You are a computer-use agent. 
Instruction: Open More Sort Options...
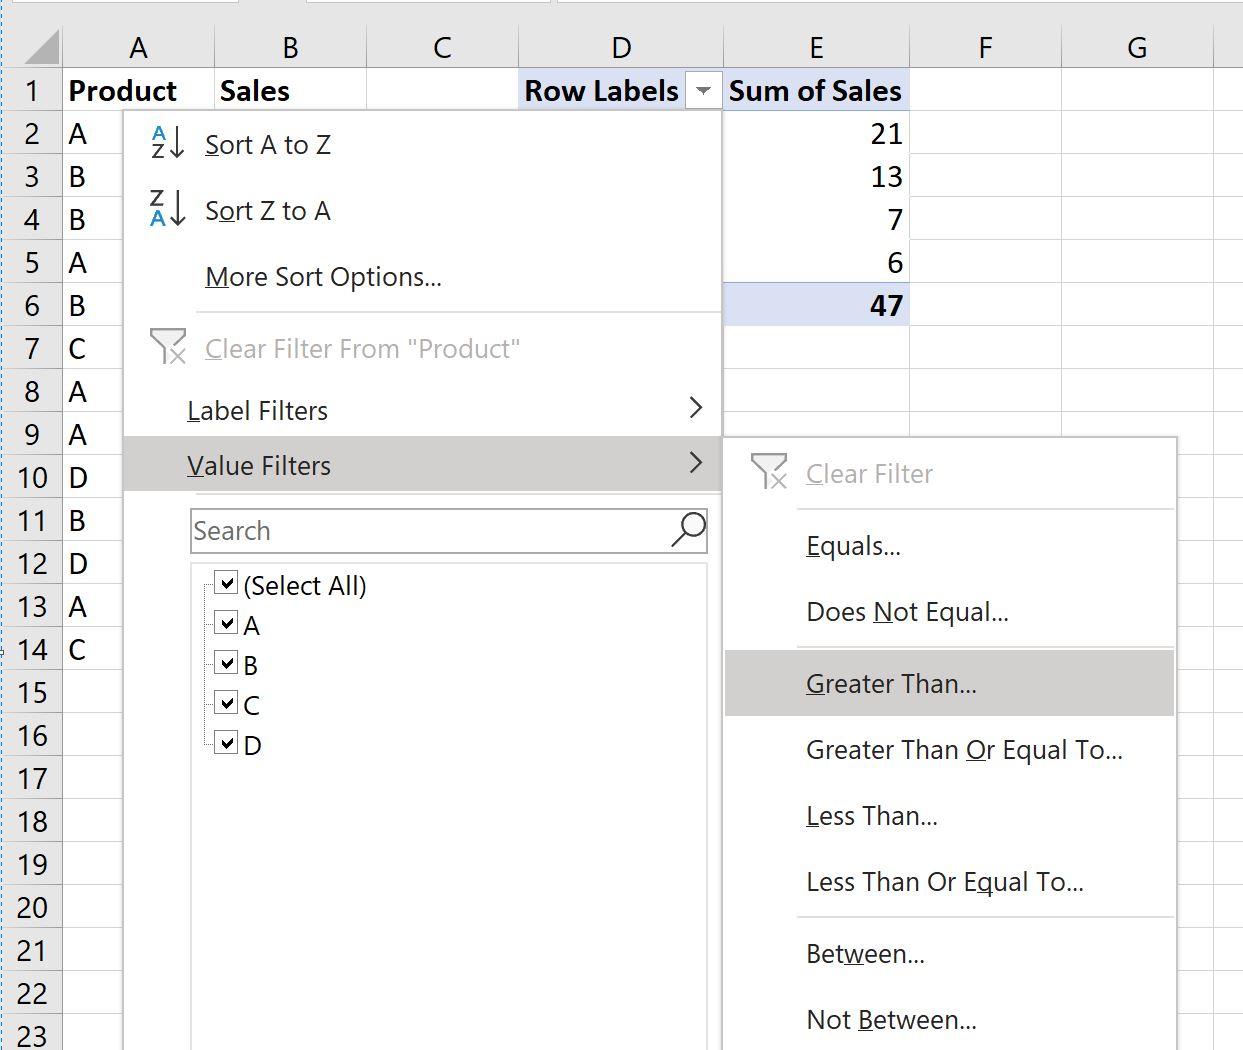pos(323,277)
